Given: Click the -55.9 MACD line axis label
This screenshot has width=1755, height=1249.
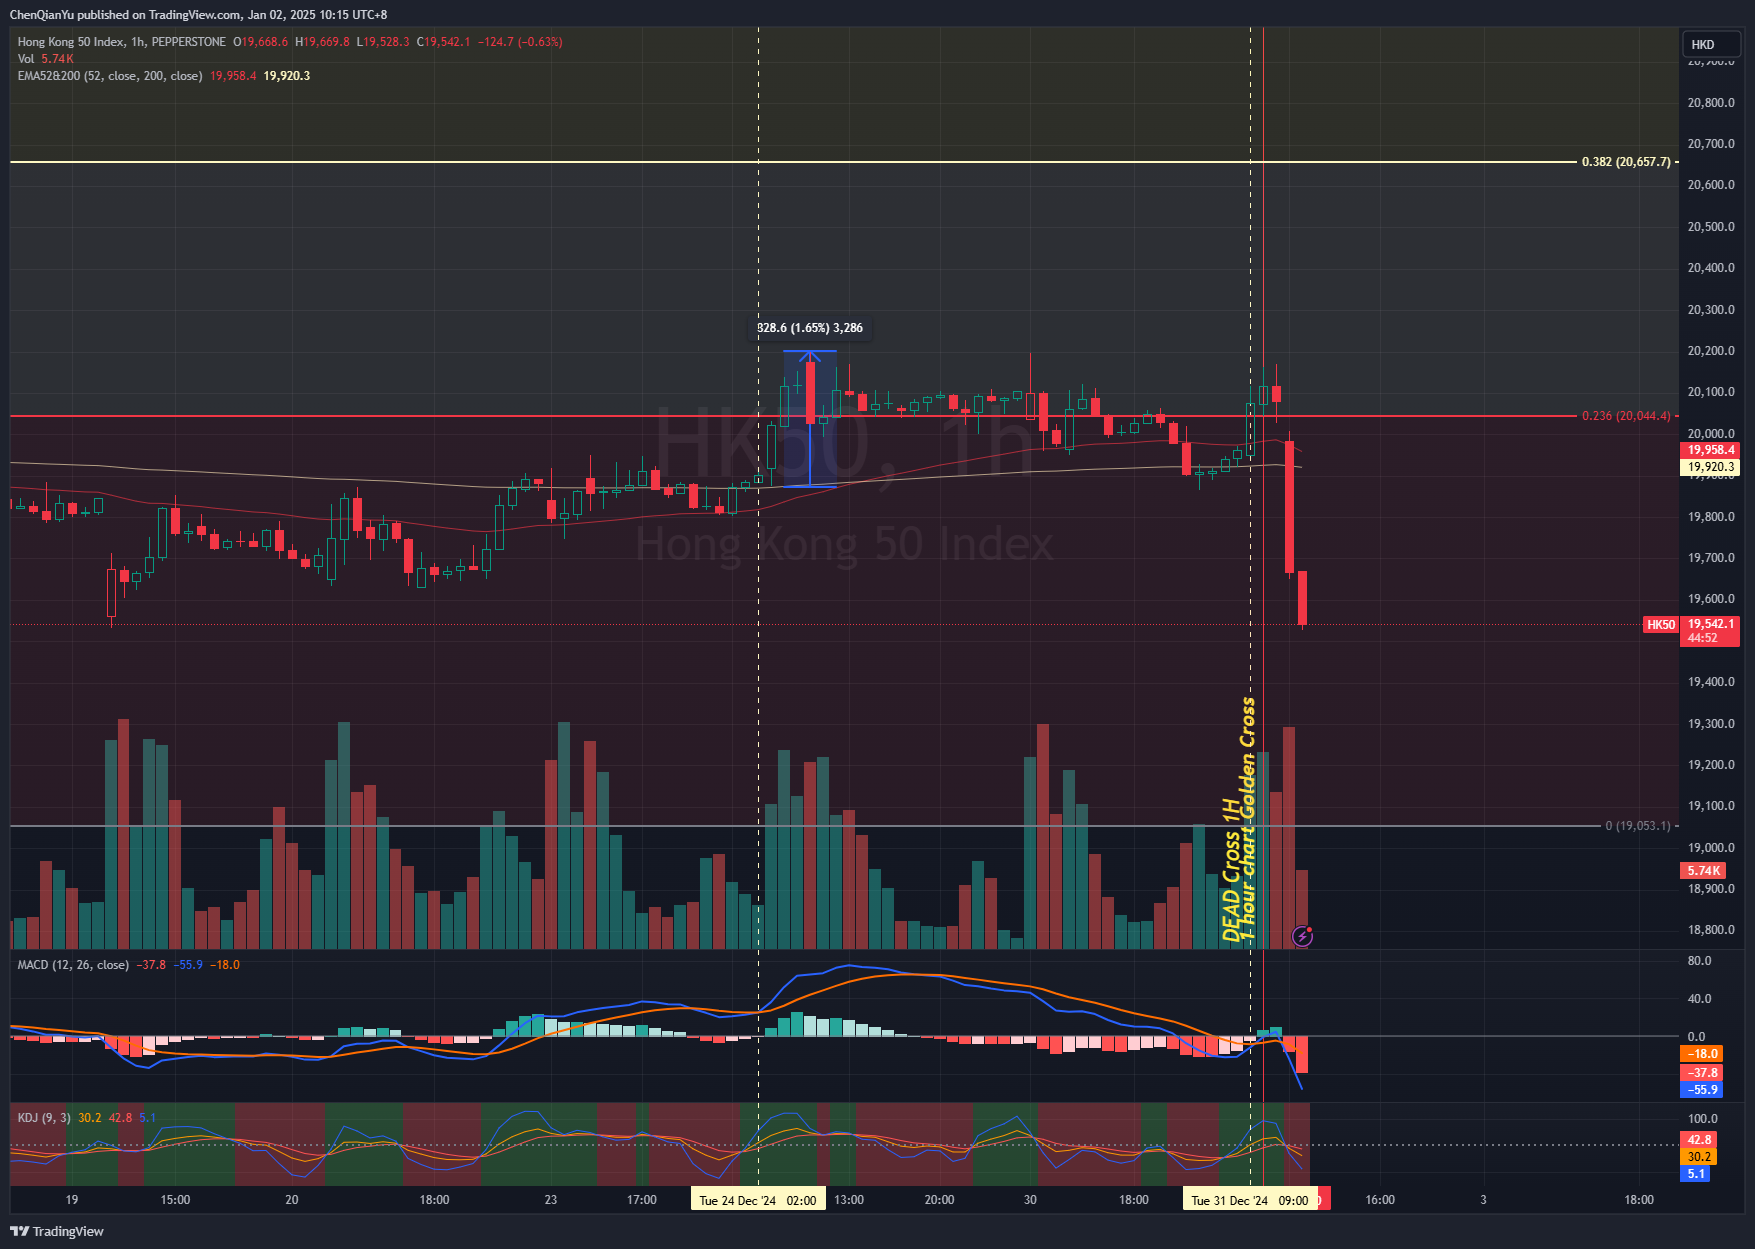Looking at the screenshot, I should click(x=1702, y=1090).
